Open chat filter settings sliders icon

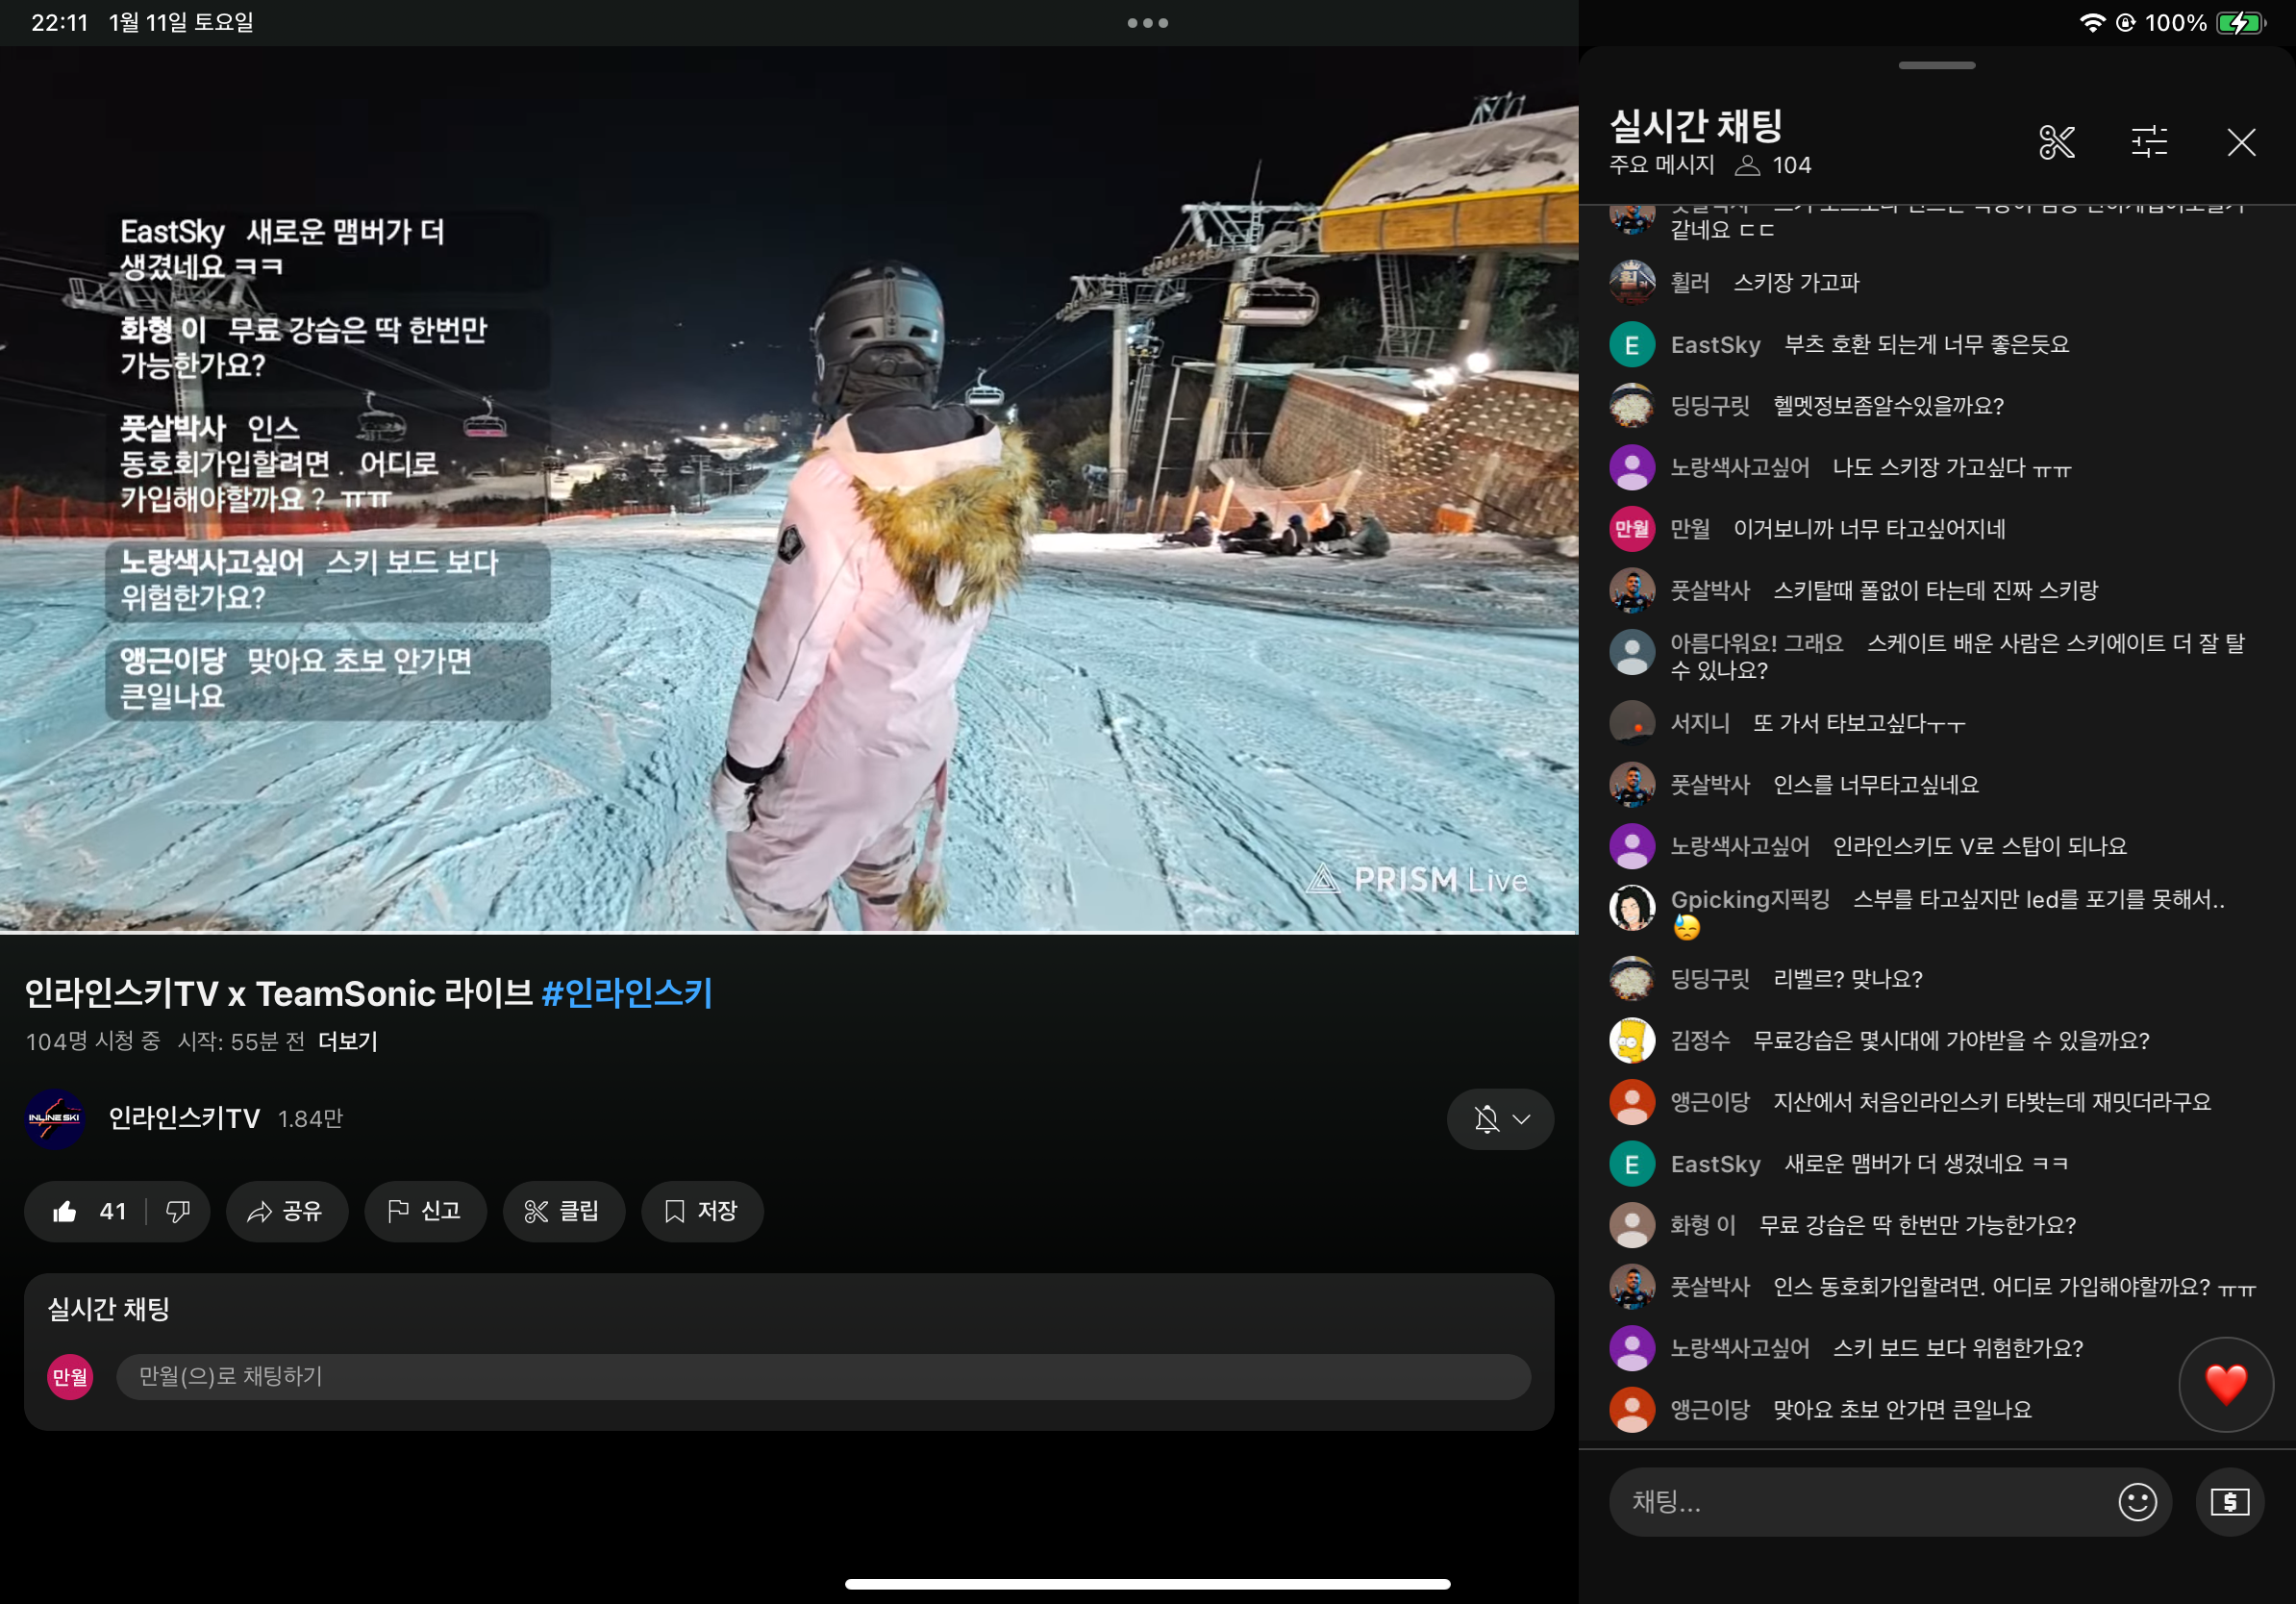2149,142
